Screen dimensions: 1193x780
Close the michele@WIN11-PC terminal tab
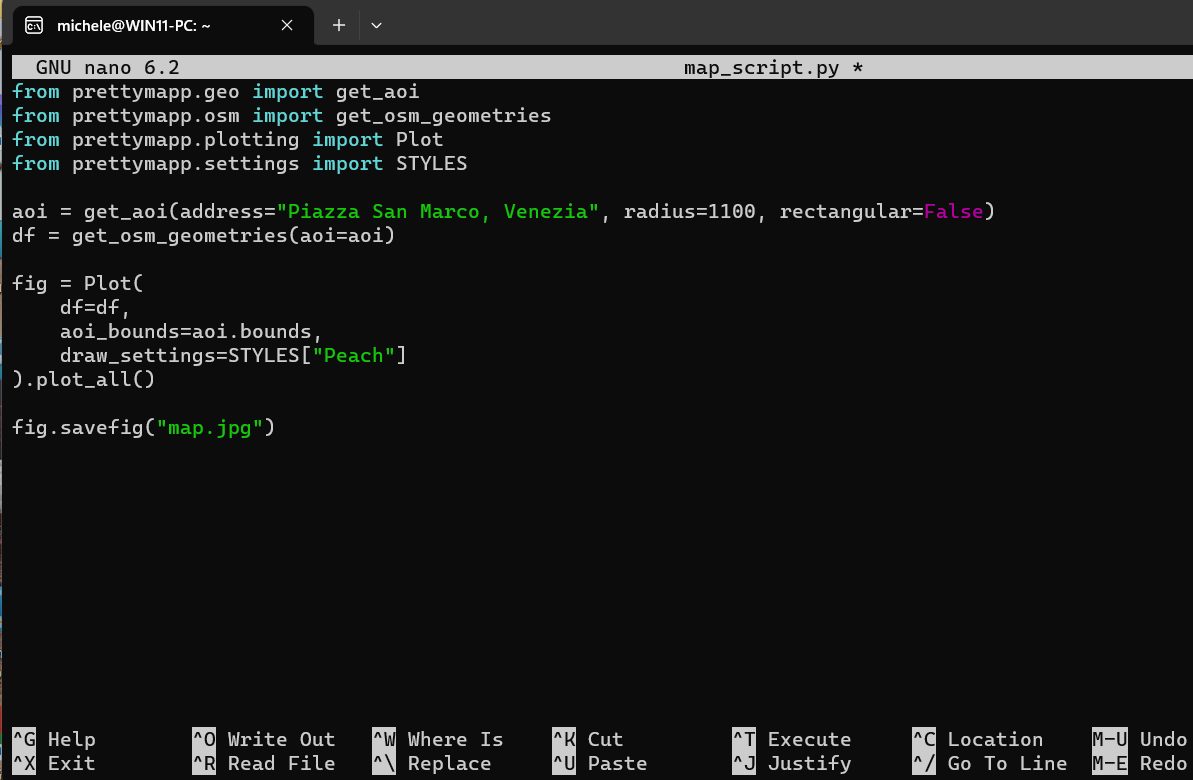point(286,25)
